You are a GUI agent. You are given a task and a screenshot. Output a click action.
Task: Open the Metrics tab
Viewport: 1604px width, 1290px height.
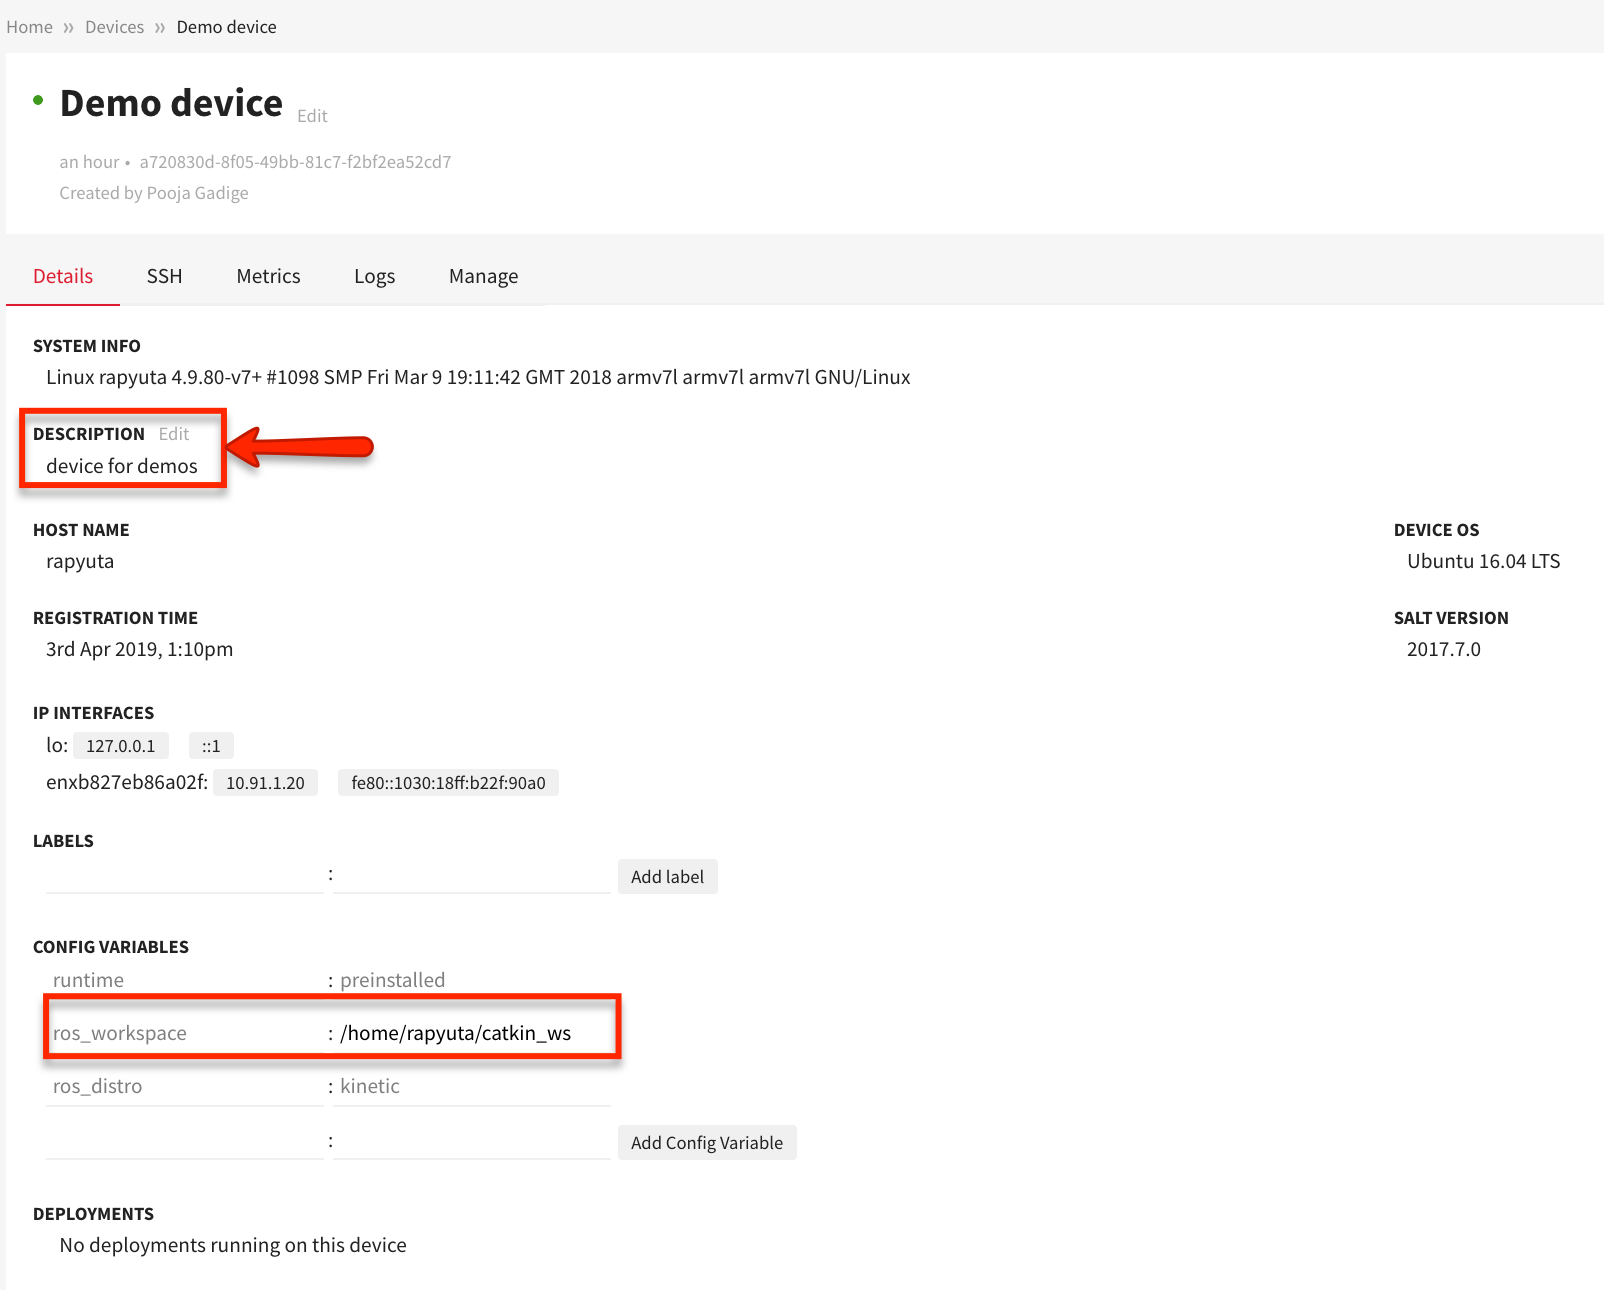tap(268, 276)
